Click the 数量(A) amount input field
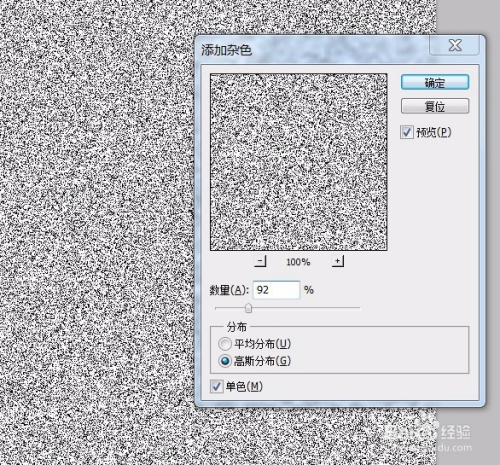 (x=276, y=290)
